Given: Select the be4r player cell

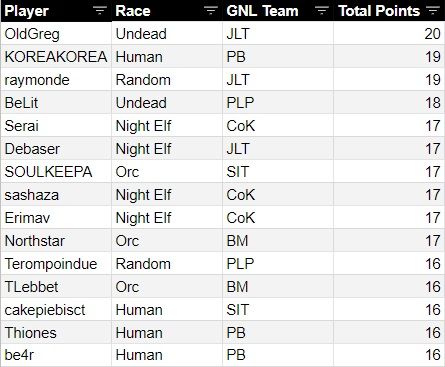Looking at the screenshot, I should tap(56, 355).
